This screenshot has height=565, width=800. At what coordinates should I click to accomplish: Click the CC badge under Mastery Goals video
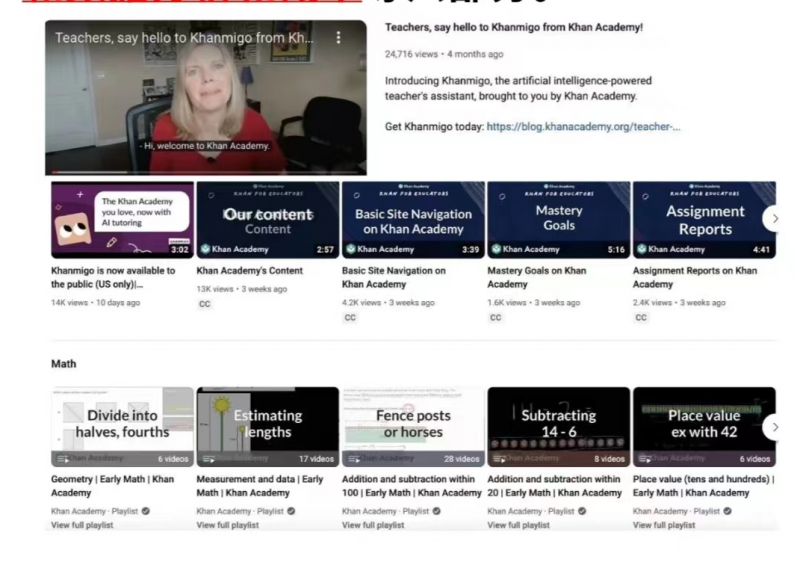coord(495,317)
